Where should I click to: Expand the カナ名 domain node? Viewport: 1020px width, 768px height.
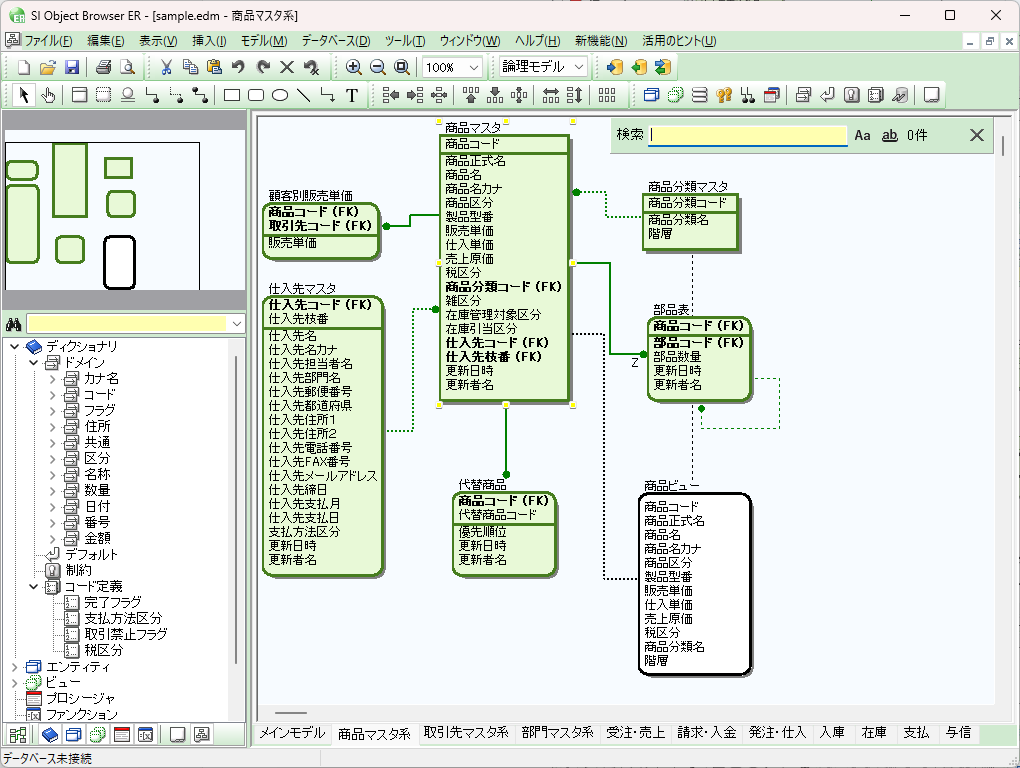[53, 378]
